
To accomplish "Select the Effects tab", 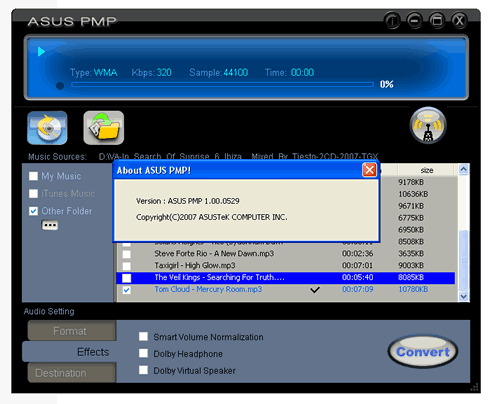I will [69, 352].
